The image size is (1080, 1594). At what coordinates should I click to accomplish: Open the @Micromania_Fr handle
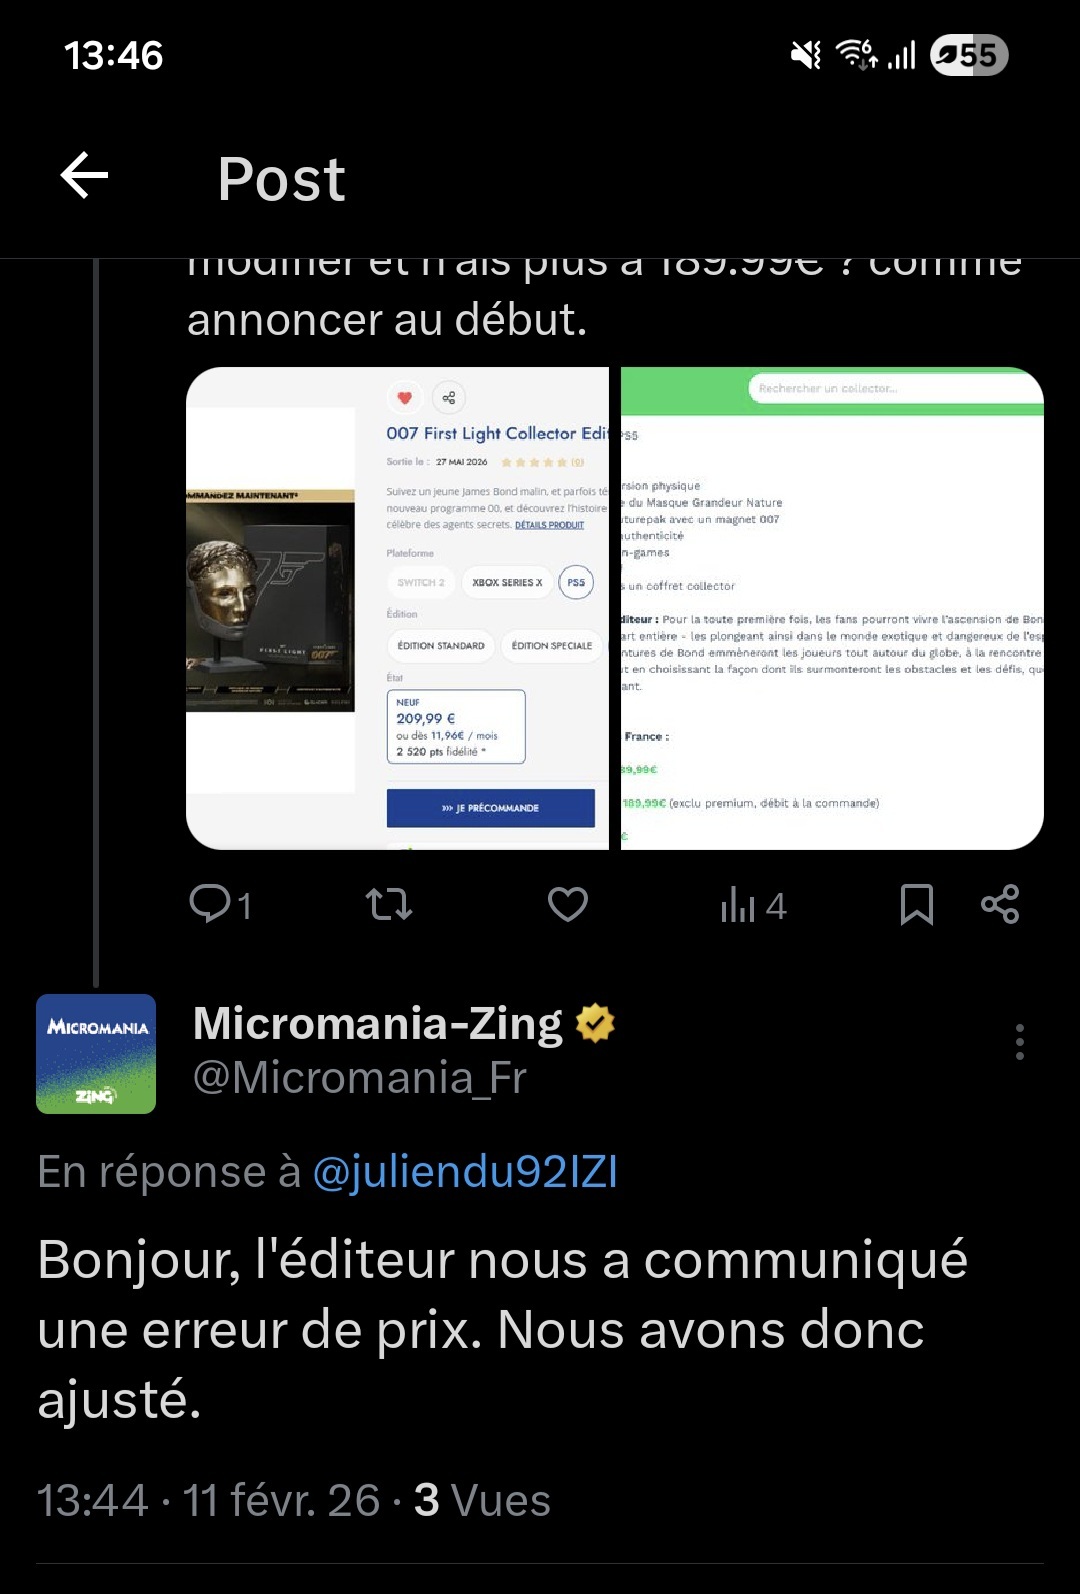click(x=359, y=1078)
